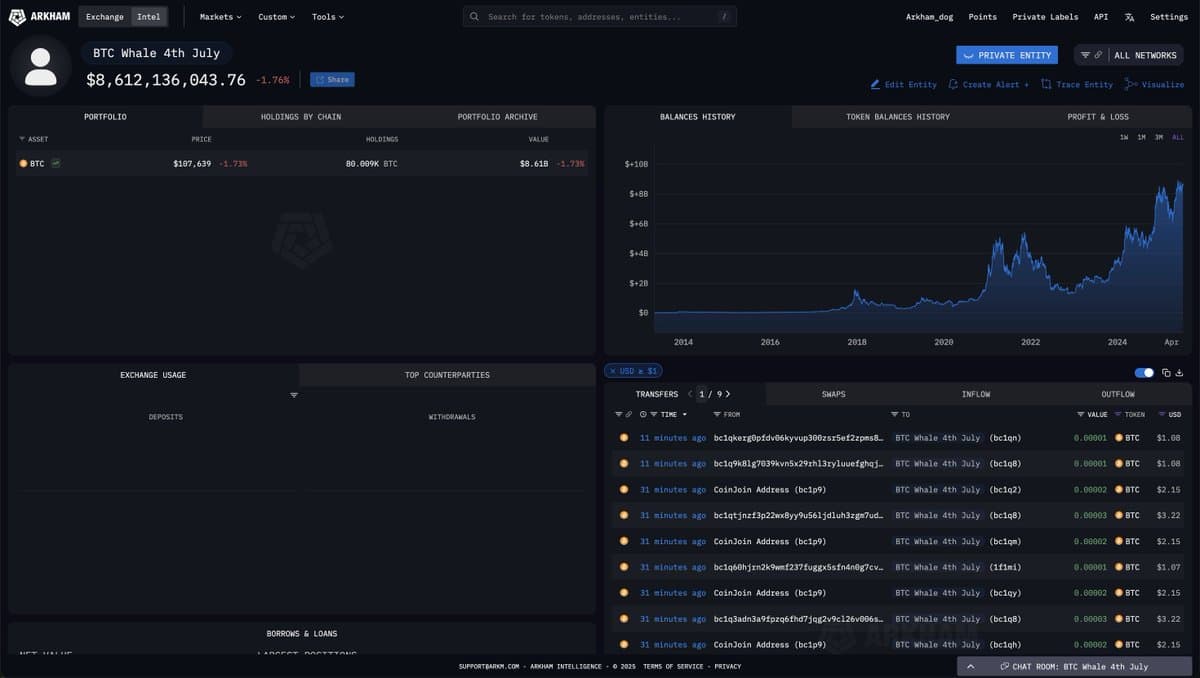This screenshot has height=678, width=1200.
Task: Expand the Tools dropdown menu
Action: click(x=327, y=17)
